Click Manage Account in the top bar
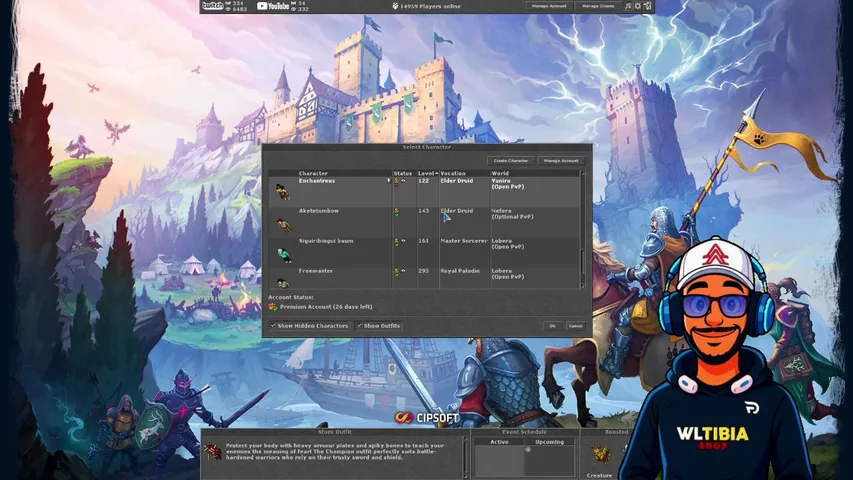 pyautogui.click(x=549, y=6)
